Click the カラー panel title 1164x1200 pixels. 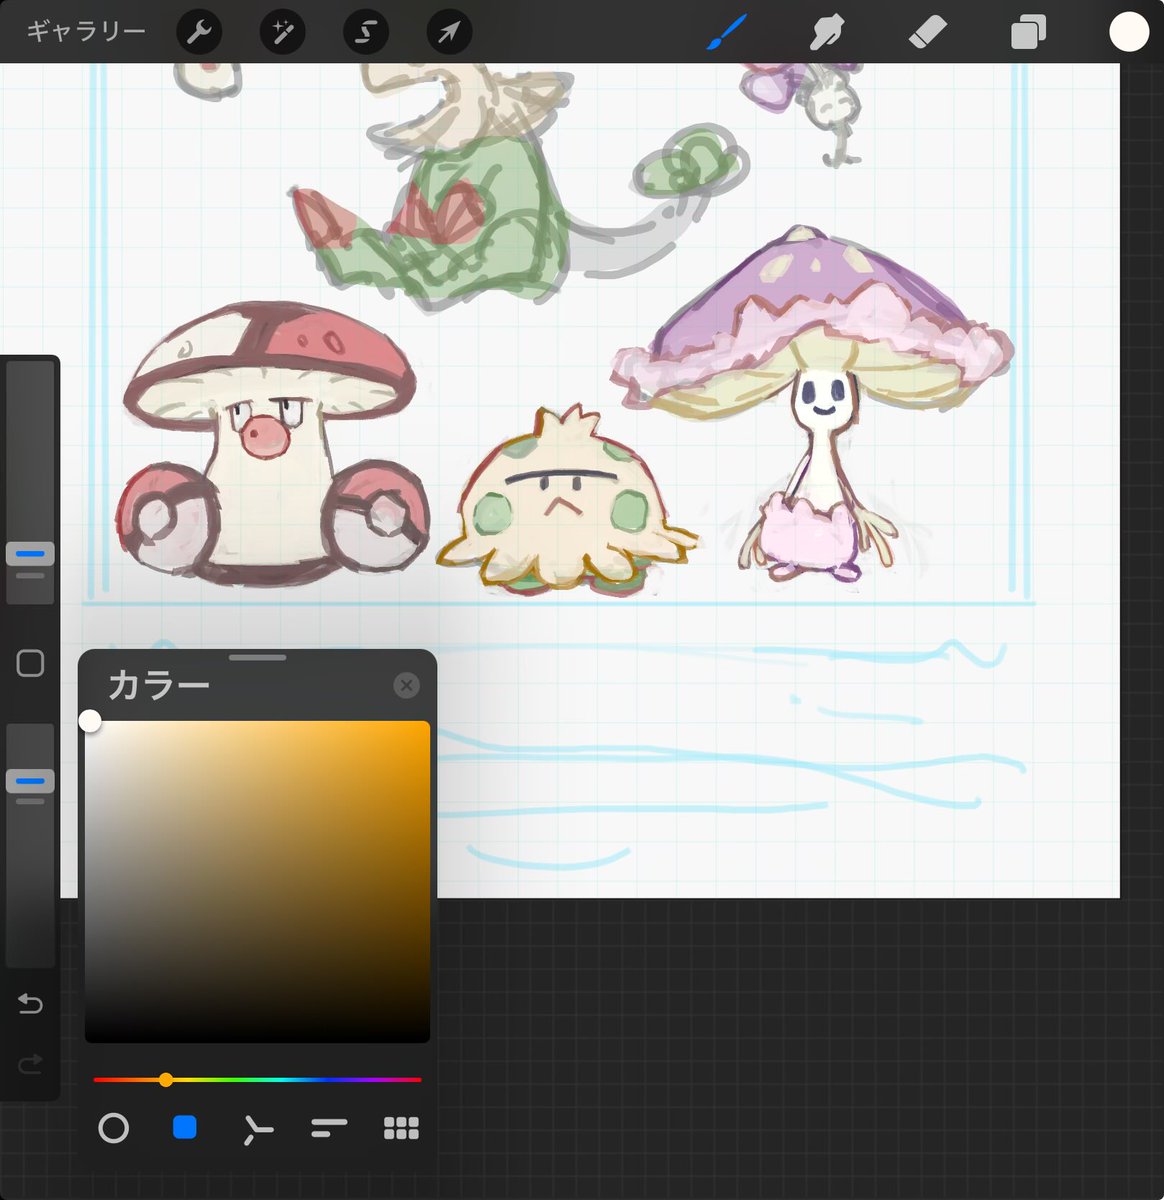[159, 685]
